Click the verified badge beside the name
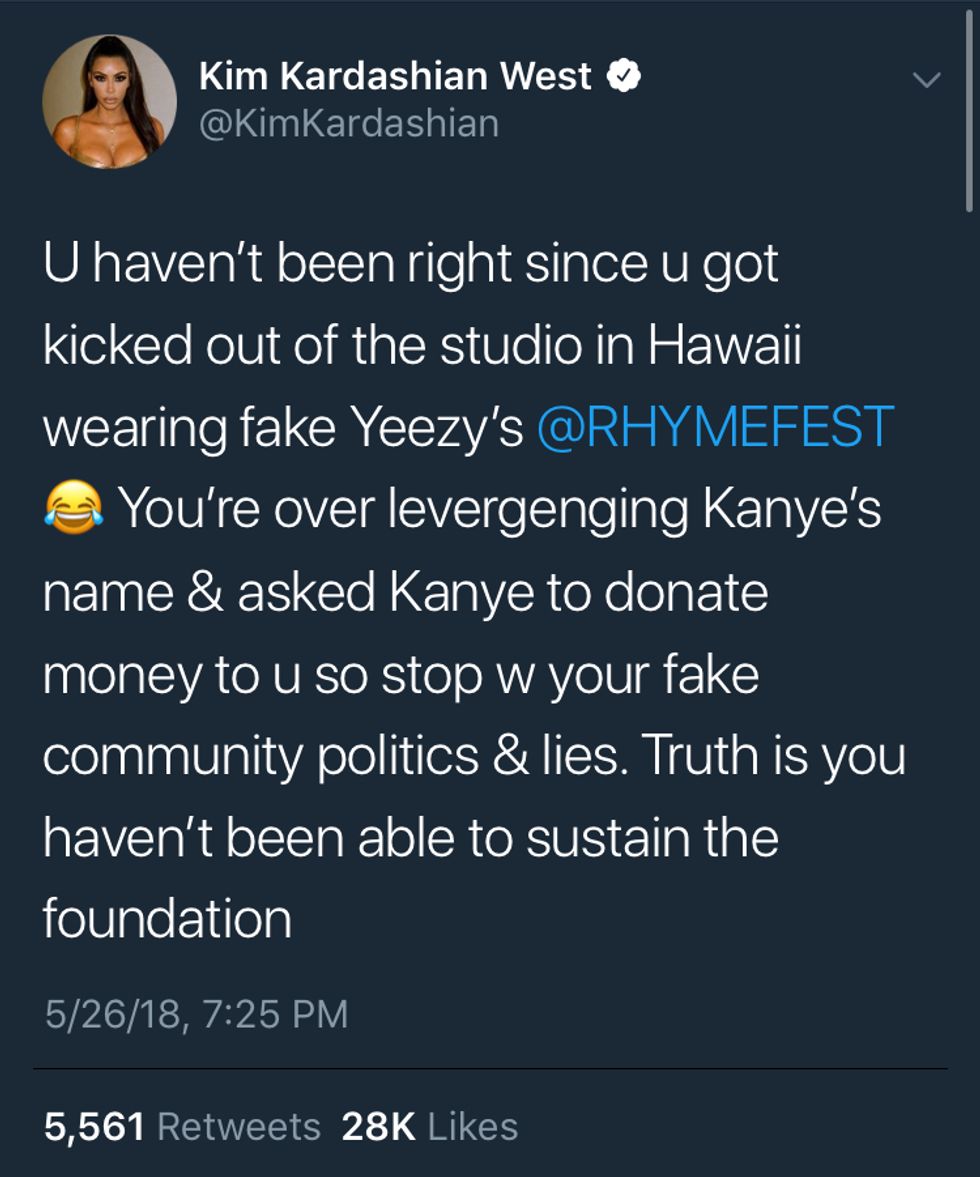Viewport: 980px width, 1177px height. point(625,76)
